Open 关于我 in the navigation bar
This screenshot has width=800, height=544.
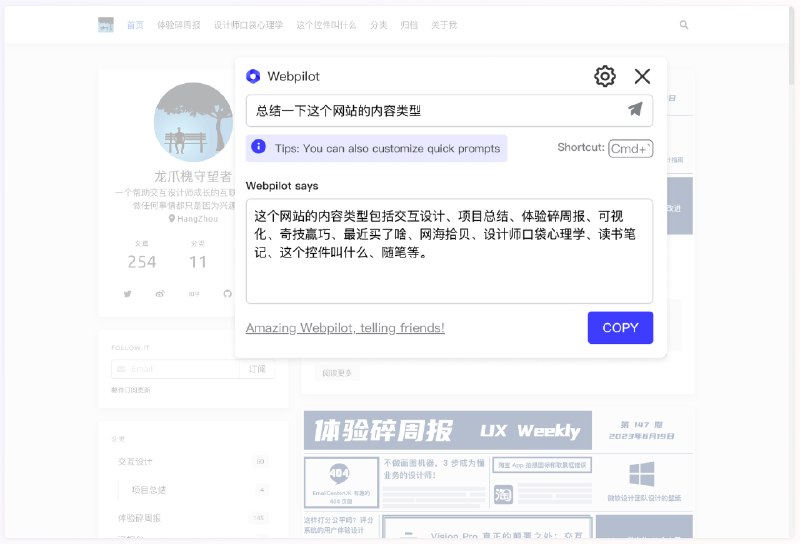tap(444, 25)
